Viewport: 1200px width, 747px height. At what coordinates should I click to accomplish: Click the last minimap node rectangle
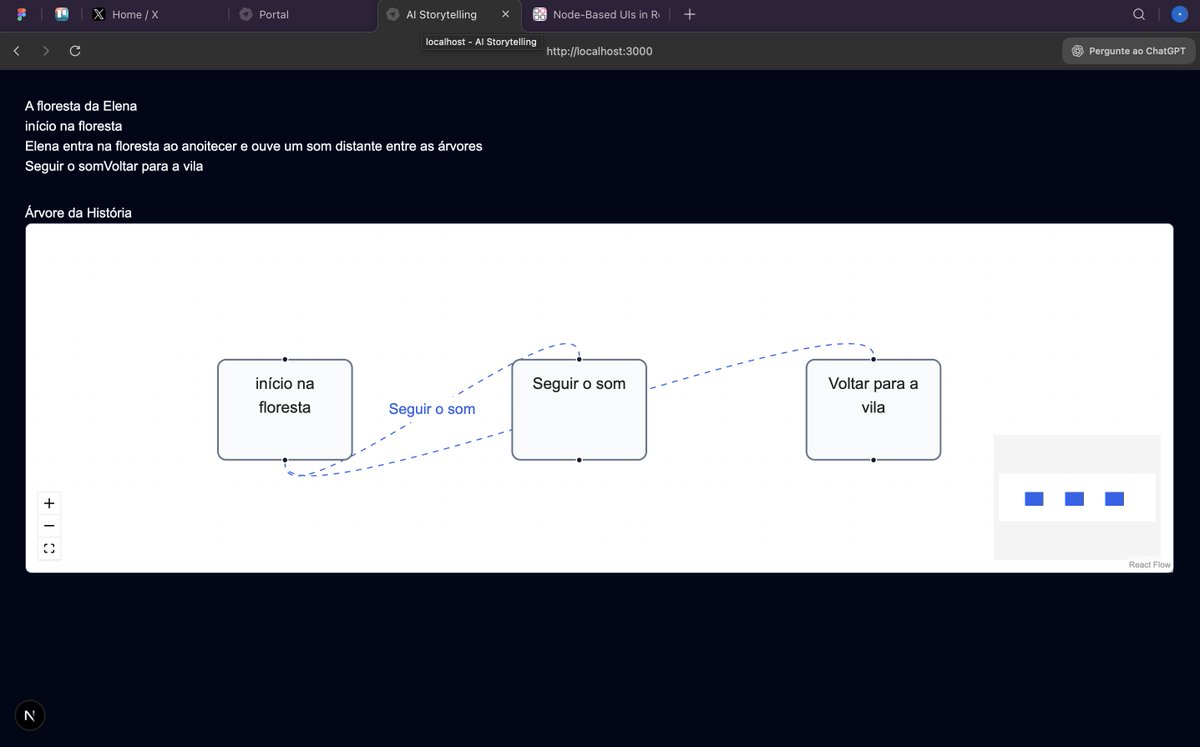click(x=1114, y=499)
